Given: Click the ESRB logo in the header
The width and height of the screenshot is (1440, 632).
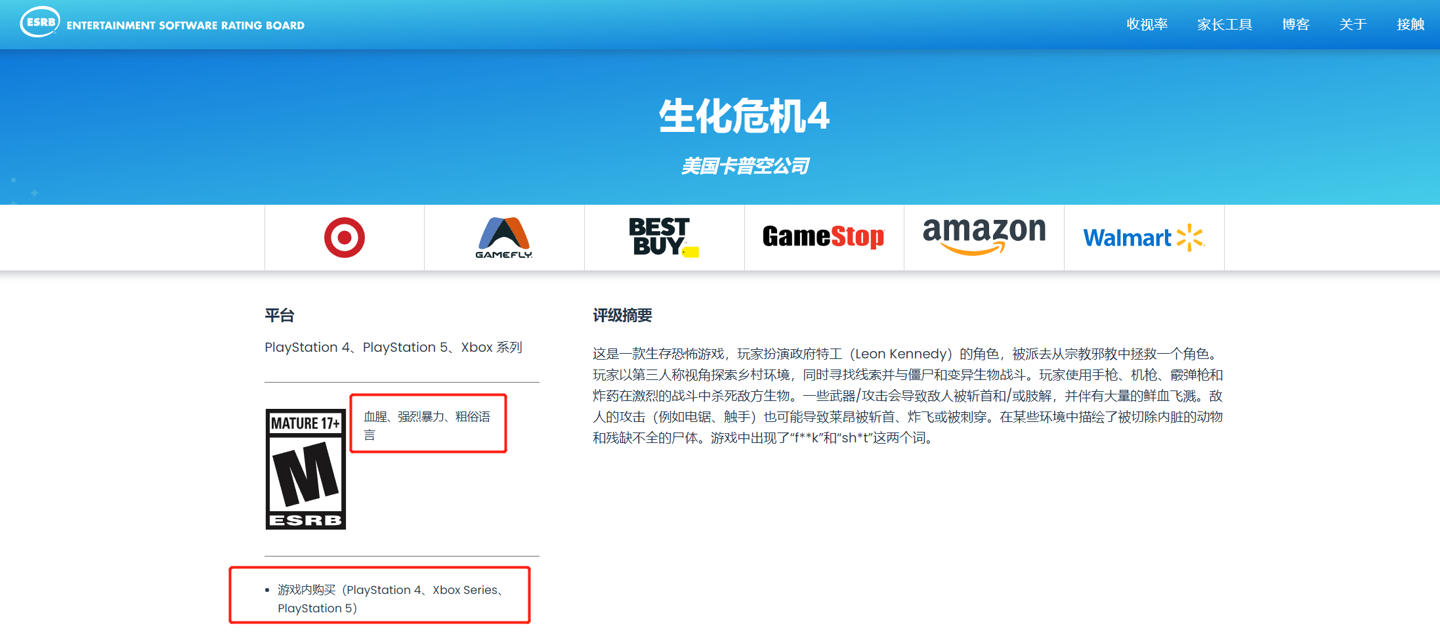Looking at the screenshot, I should (x=40, y=21).
